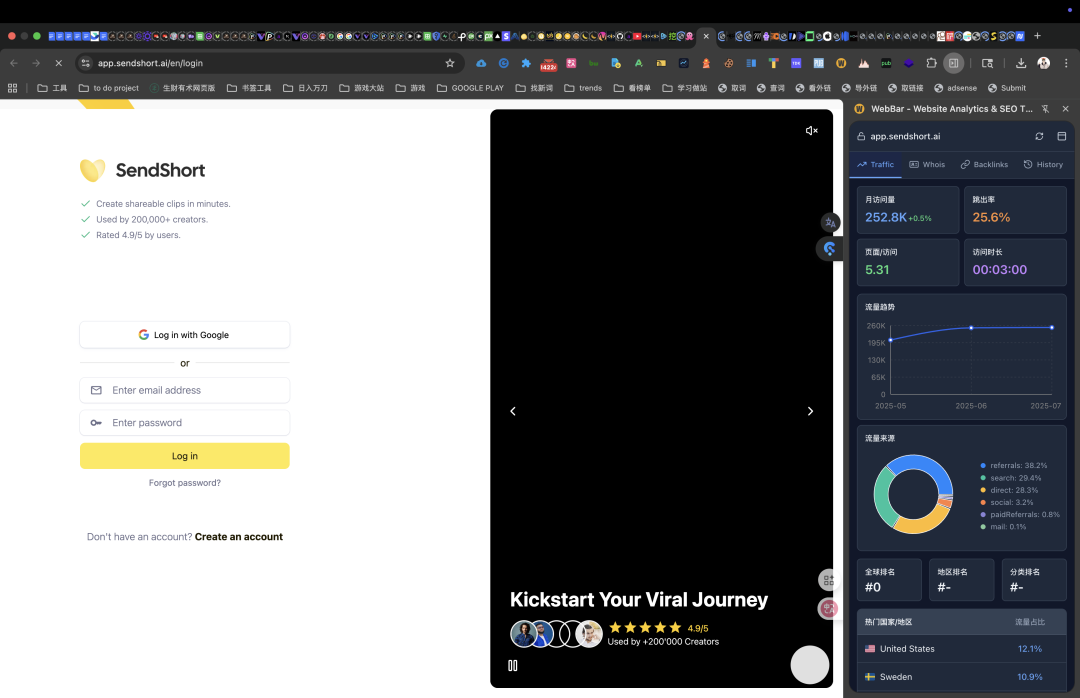Log in with Google
Image resolution: width=1080 pixels, height=698 pixels.
click(185, 335)
